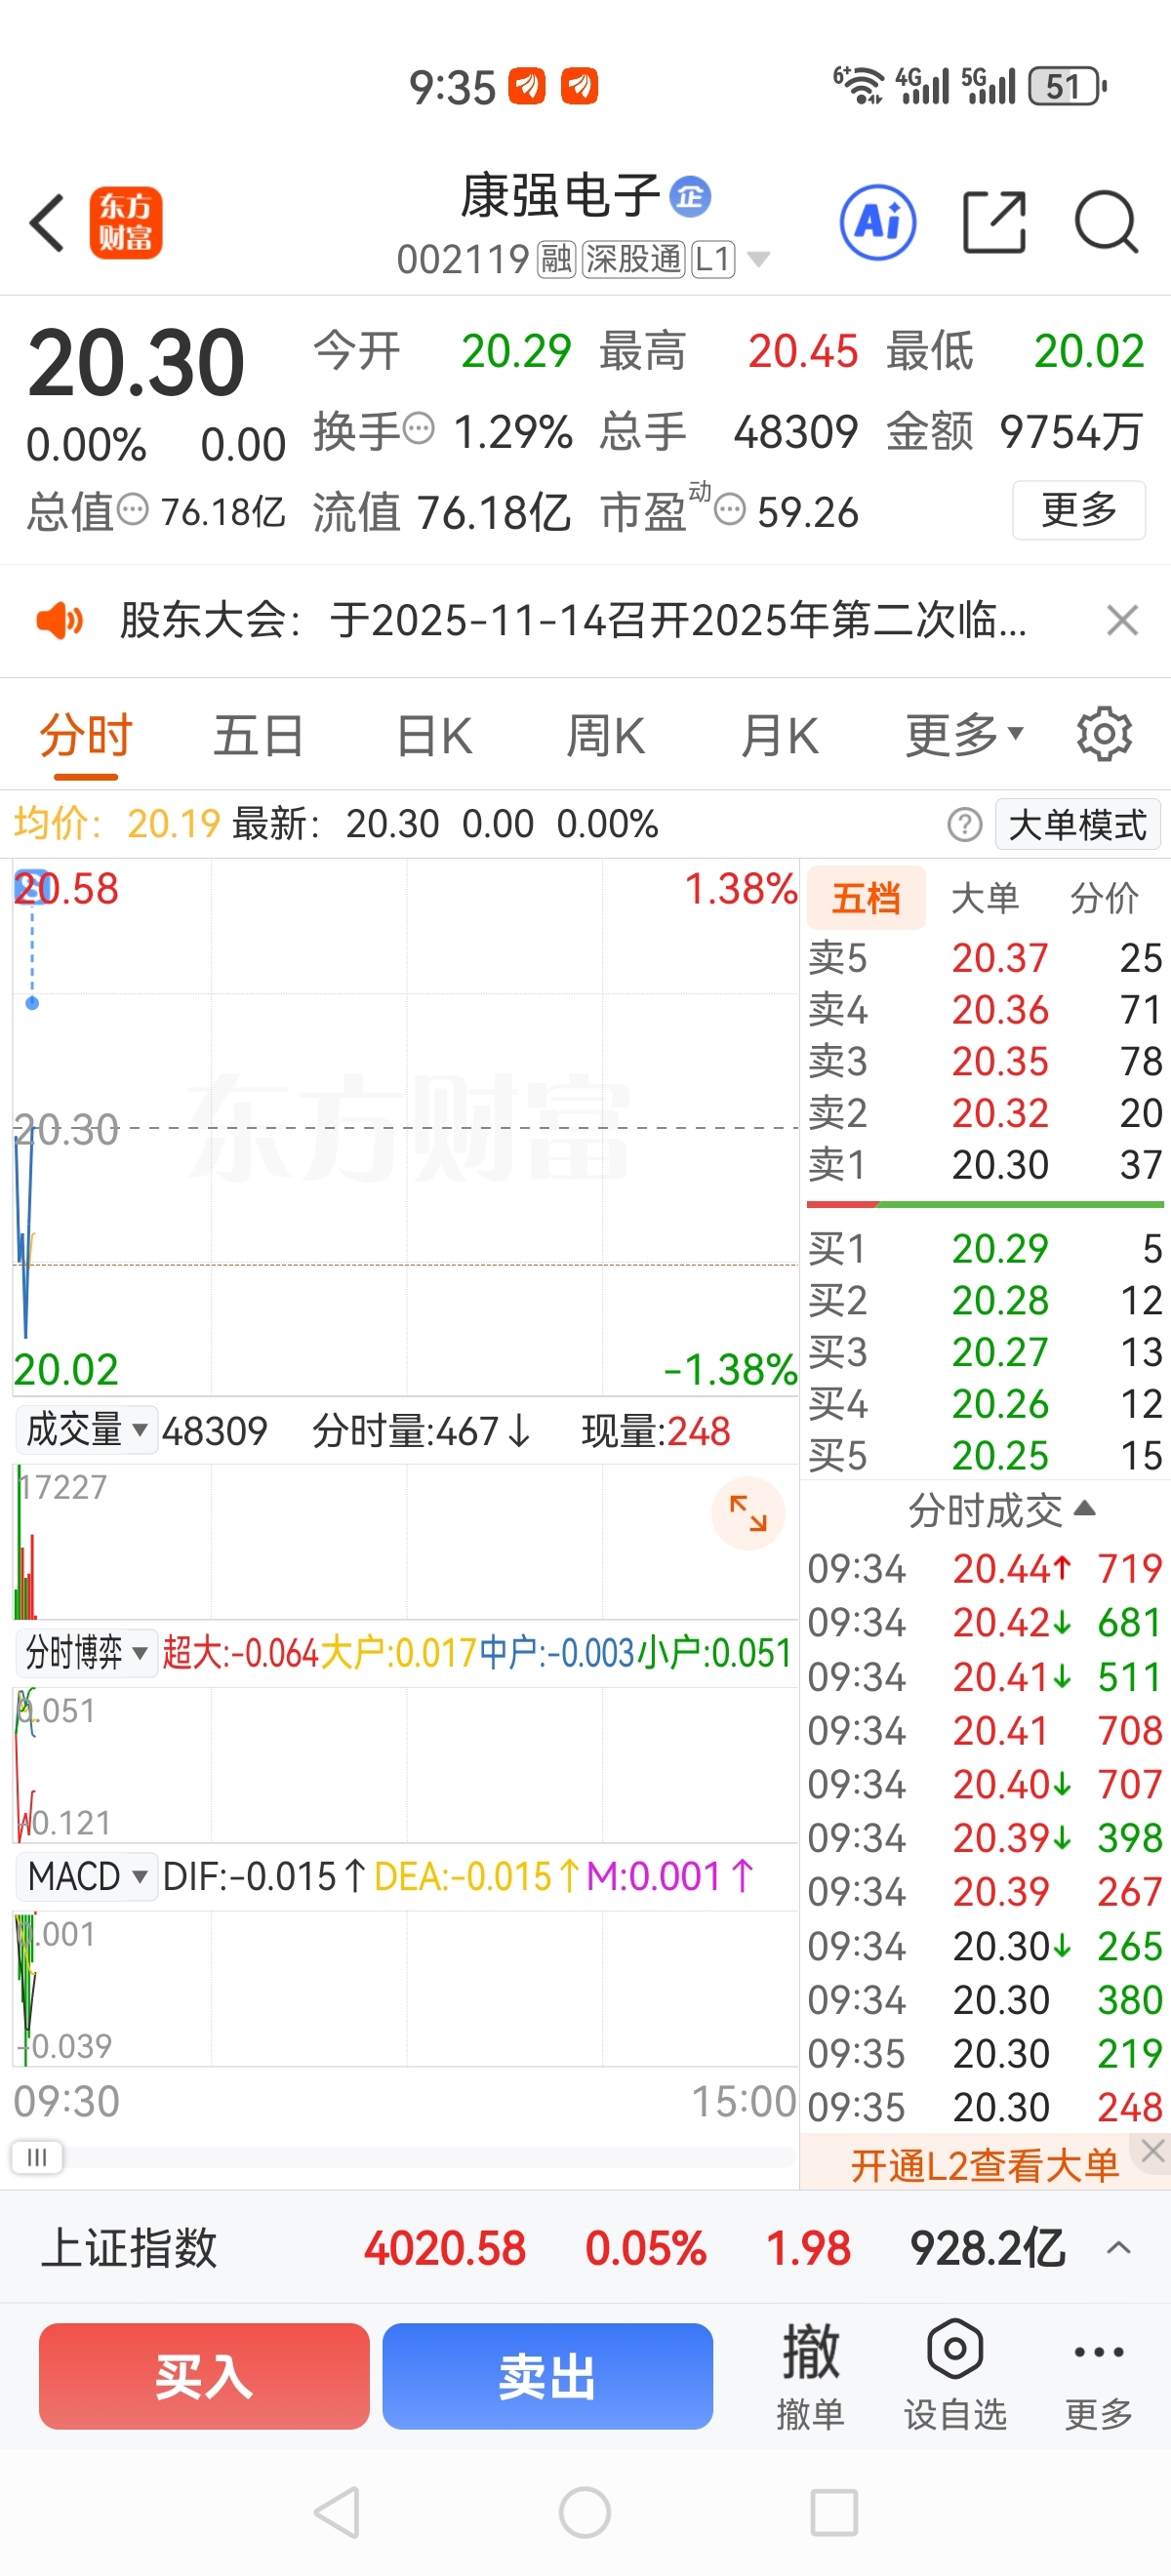
Task: Tap the share export icon
Action: coord(994,222)
